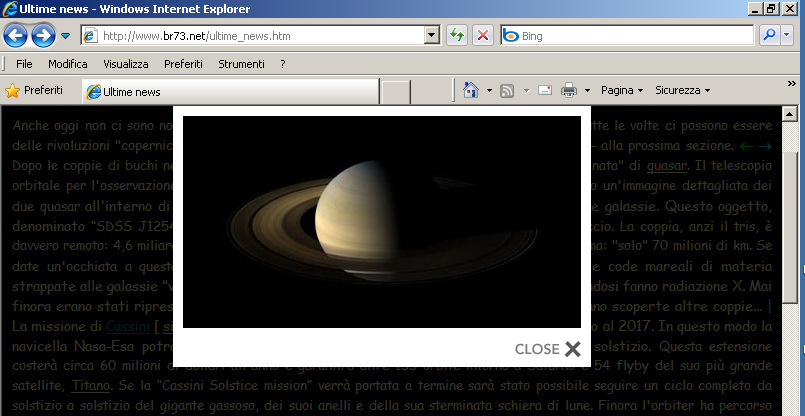Image resolution: width=805 pixels, height=416 pixels.
Task: Follow the quasar link in the text
Action: coord(666,166)
